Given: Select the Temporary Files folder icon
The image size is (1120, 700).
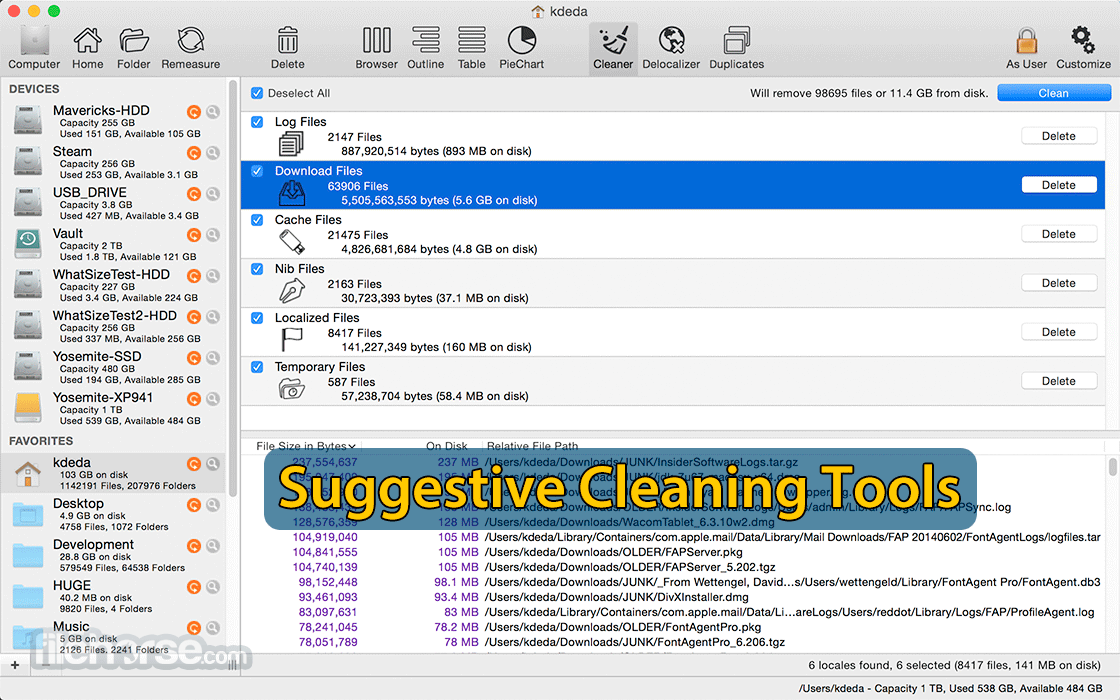Looking at the screenshot, I should [x=291, y=389].
